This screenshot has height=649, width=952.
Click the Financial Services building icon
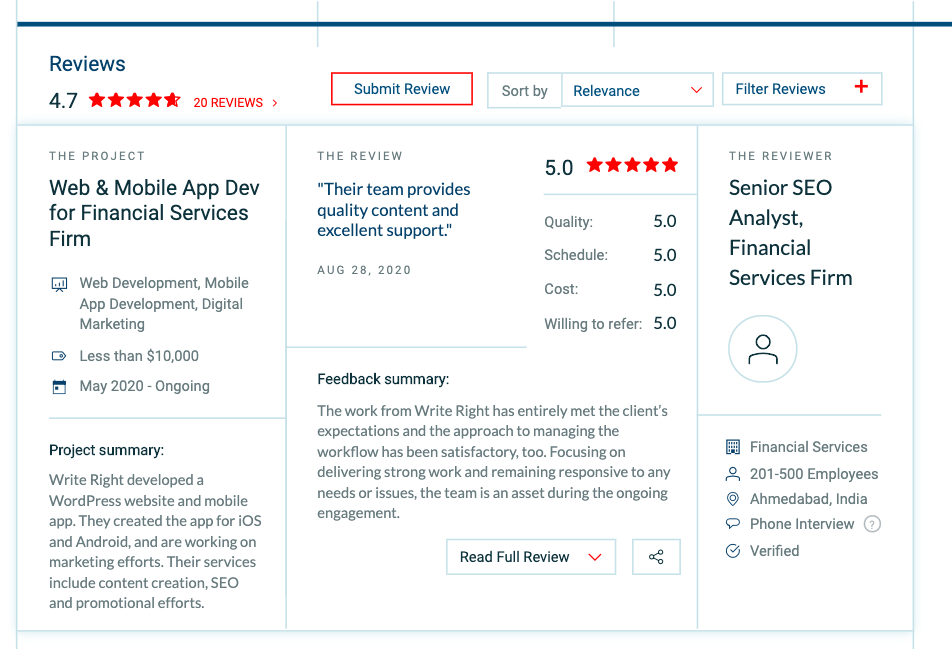[x=733, y=447]
